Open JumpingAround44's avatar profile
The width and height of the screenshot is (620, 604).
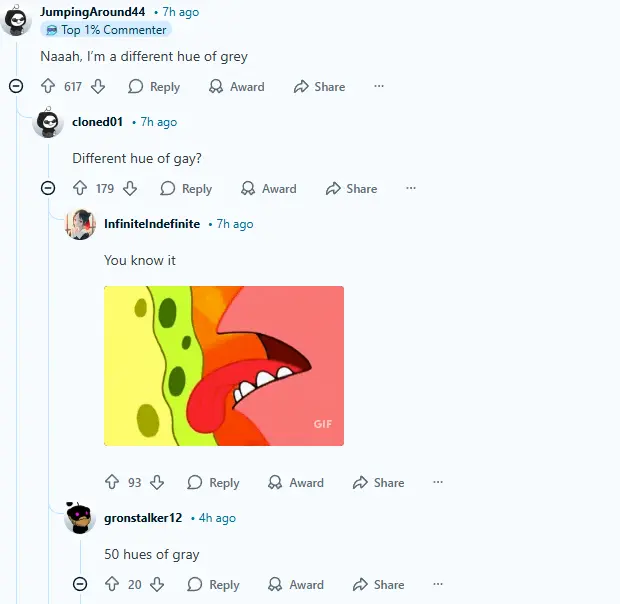[16, 20]
